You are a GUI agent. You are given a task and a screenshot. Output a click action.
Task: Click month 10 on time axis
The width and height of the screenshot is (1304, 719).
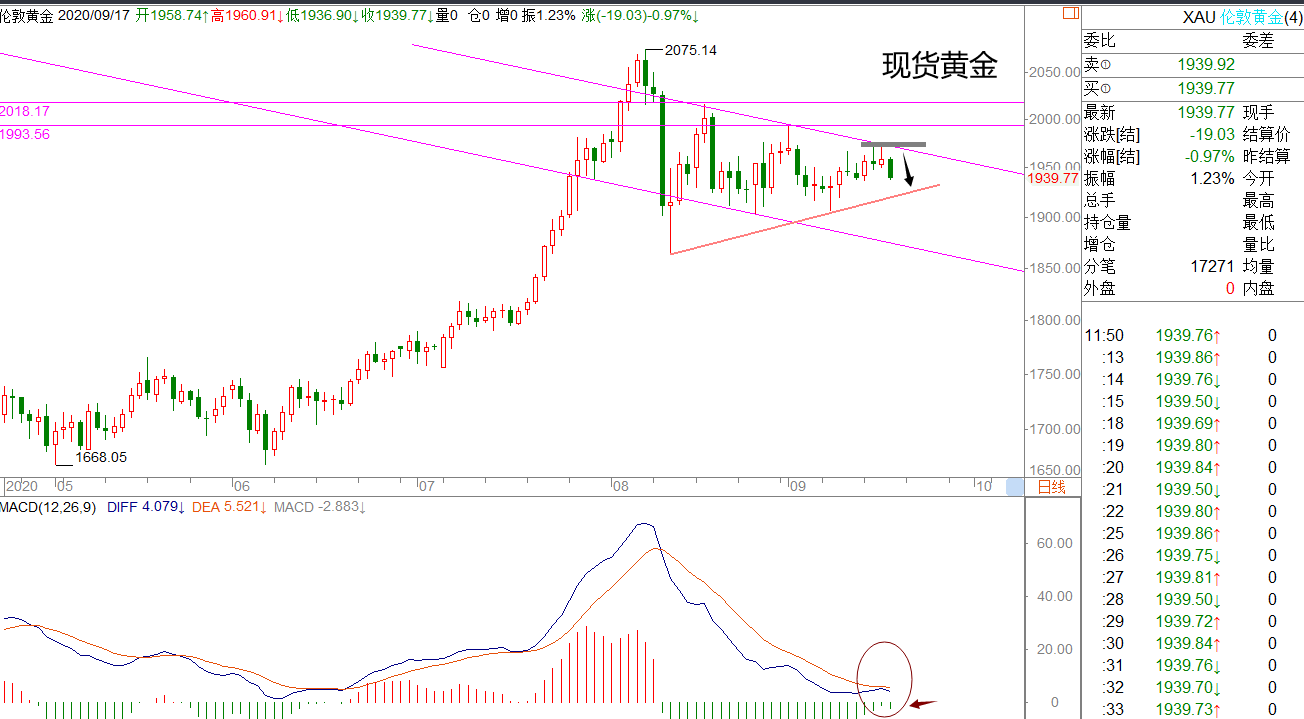click(984, 487)
